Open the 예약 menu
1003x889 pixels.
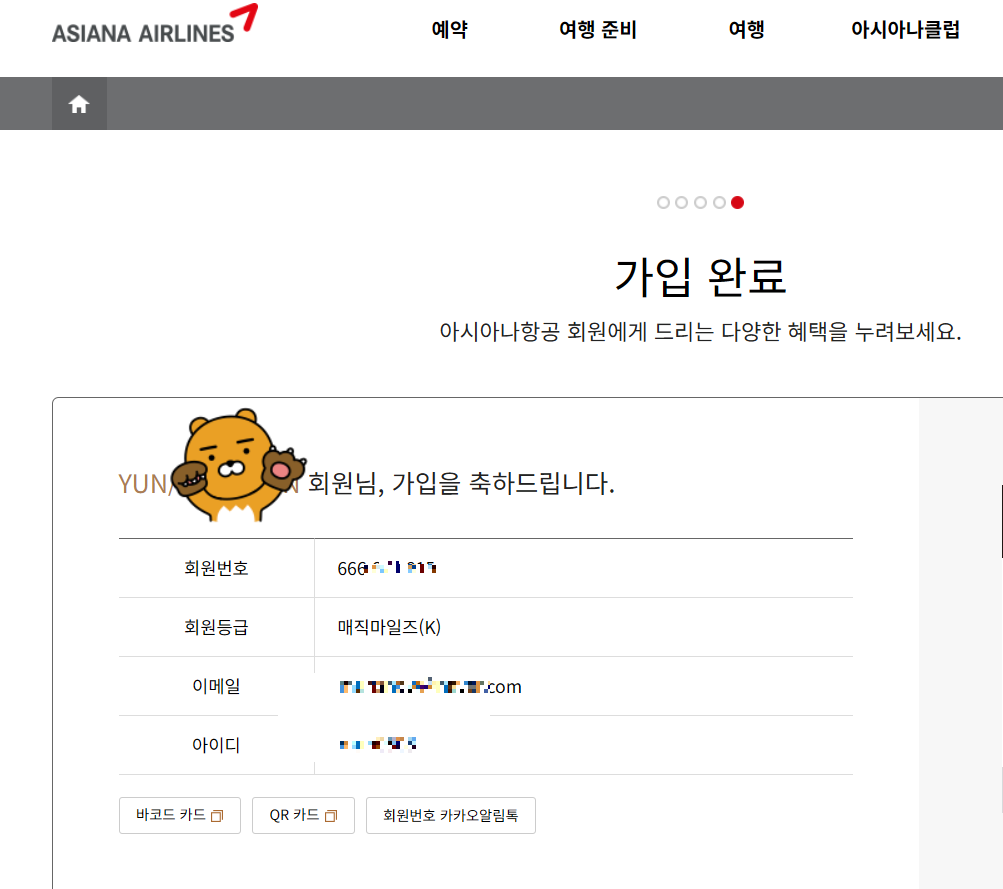tap(450, 30)
